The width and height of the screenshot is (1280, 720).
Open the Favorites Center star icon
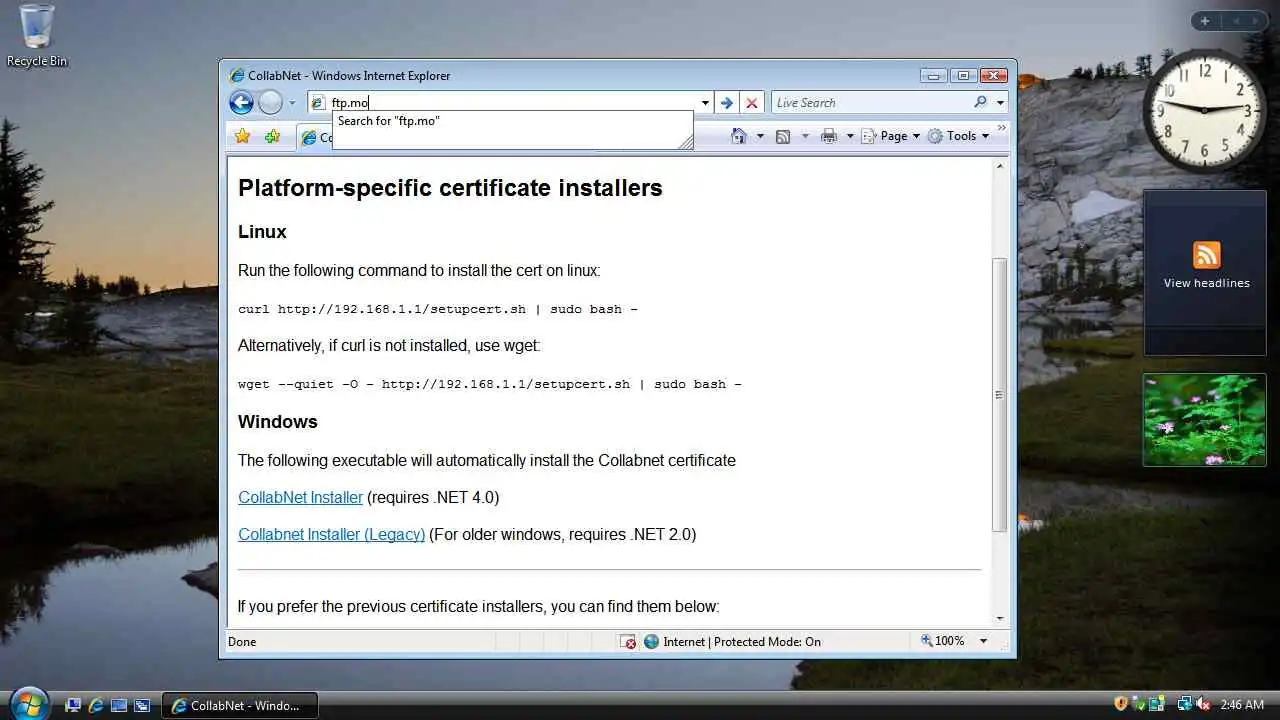tap(242, 136)
